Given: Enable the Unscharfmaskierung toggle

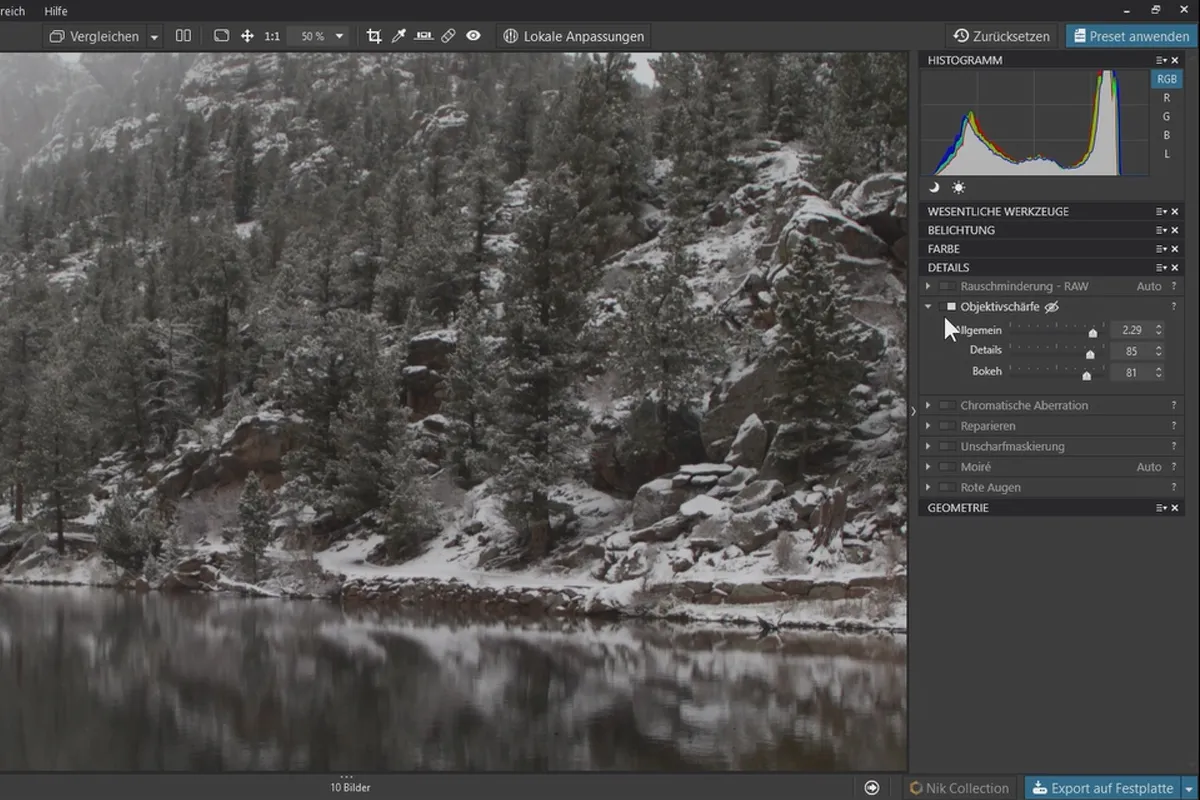Looking at the screenshot, I should point(946,446).
